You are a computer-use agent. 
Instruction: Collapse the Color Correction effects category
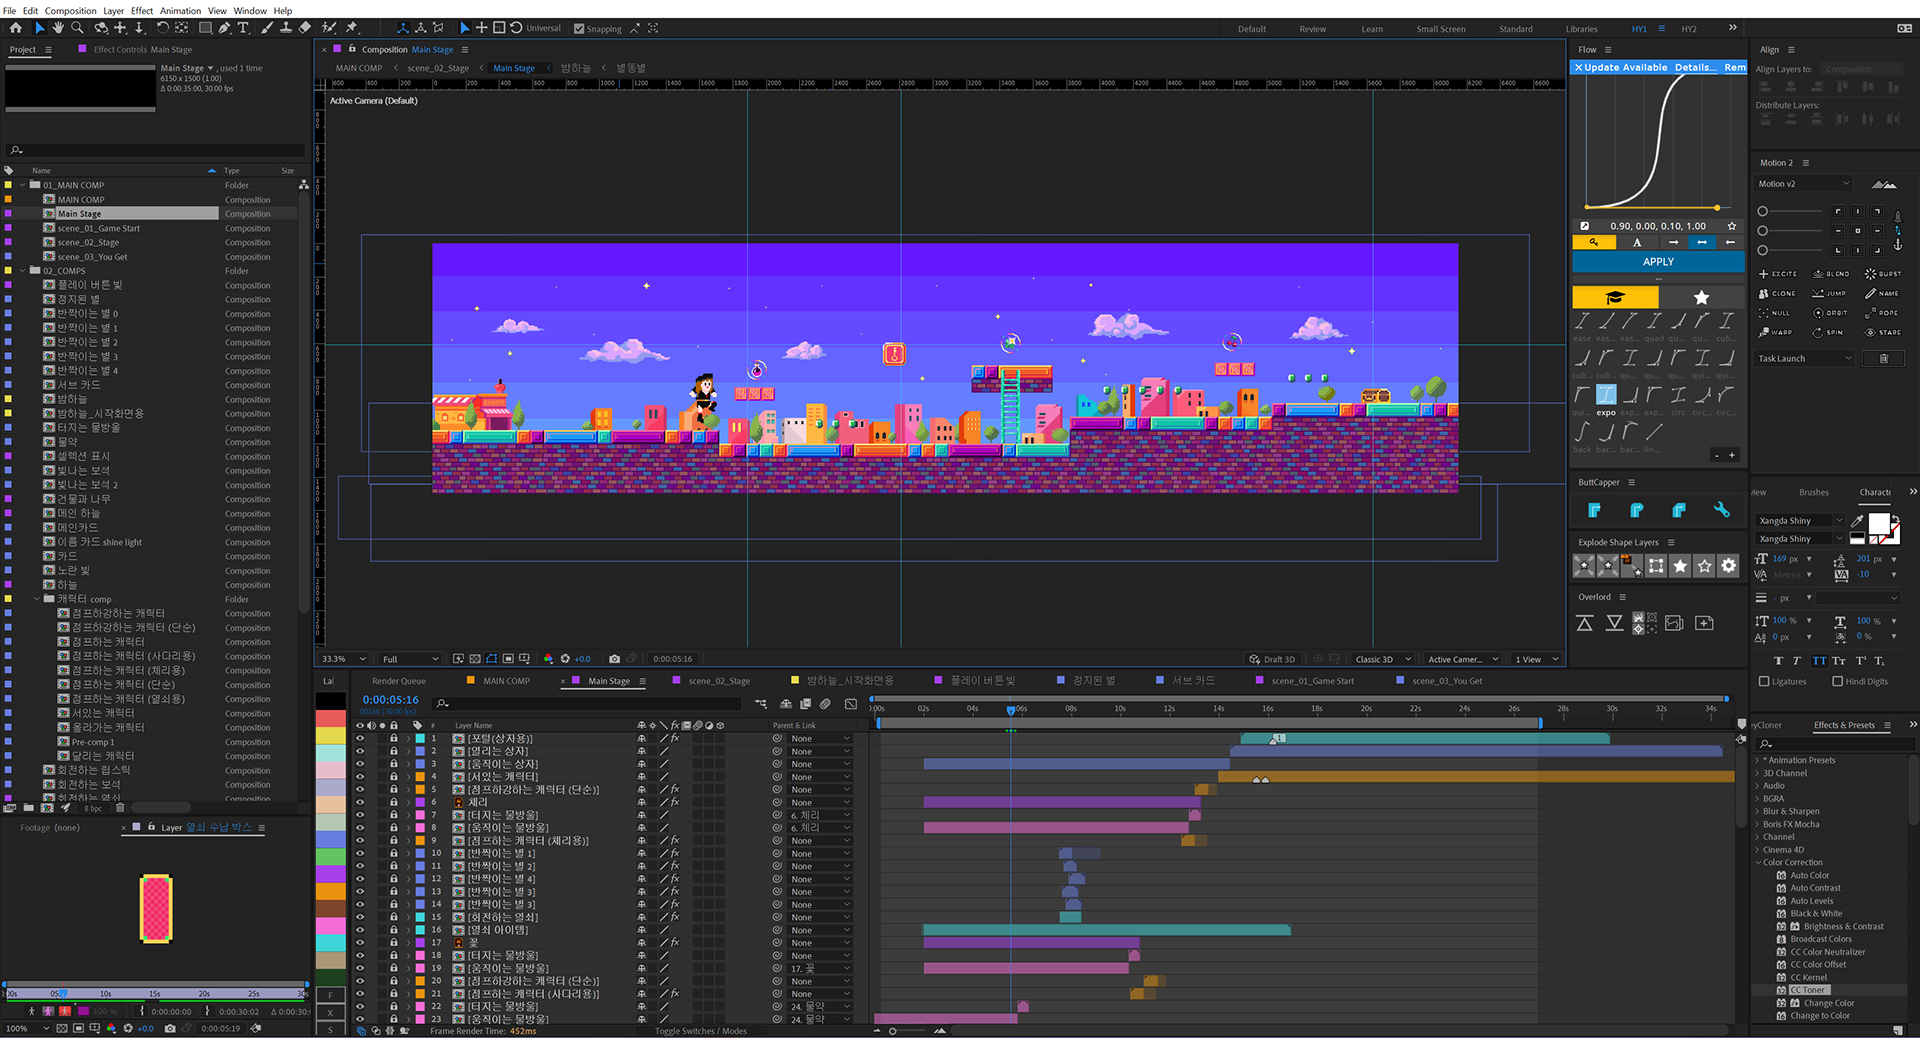point(1759,862)
